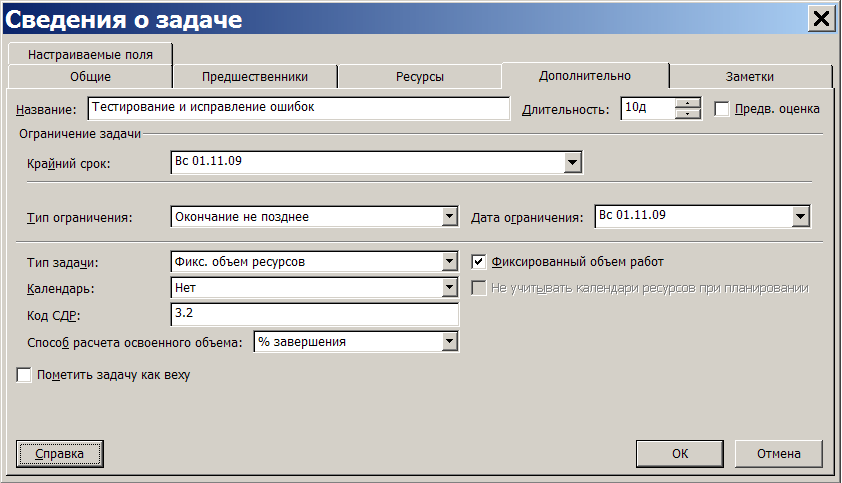Open the Календарь dropdown list
The image size is (842, 483).
[449, 288]
